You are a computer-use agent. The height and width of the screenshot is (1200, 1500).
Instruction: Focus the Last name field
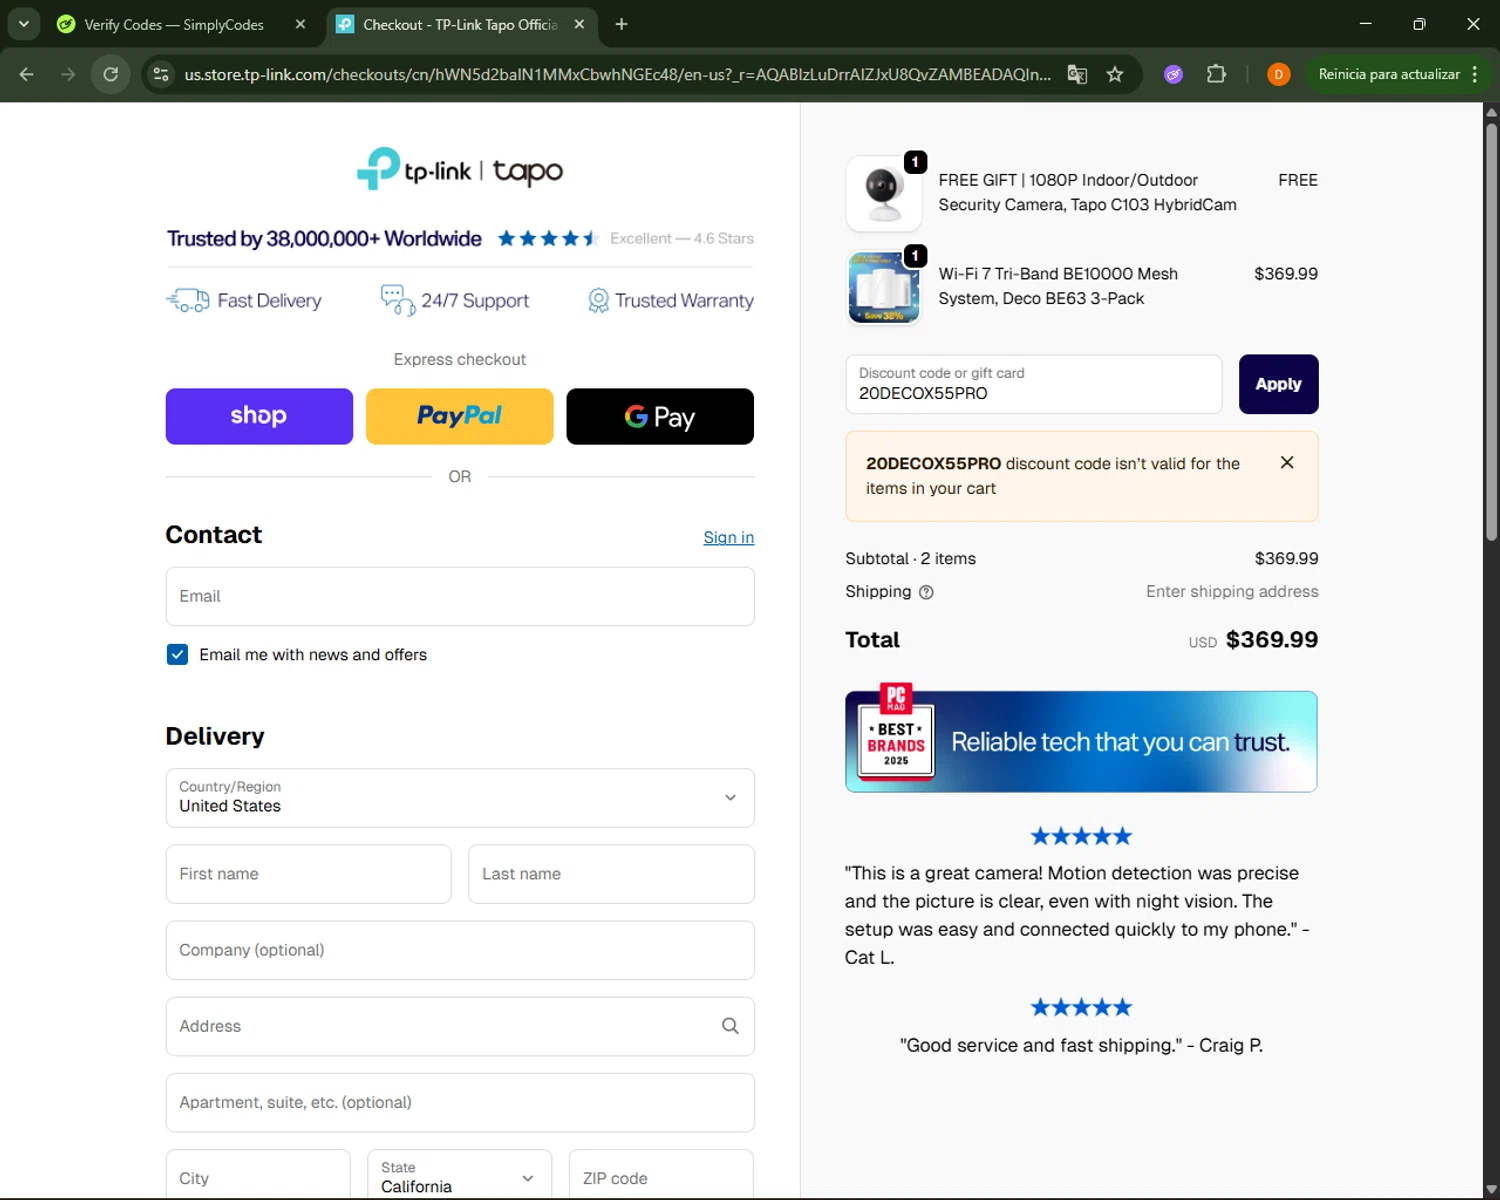[611, 874]
